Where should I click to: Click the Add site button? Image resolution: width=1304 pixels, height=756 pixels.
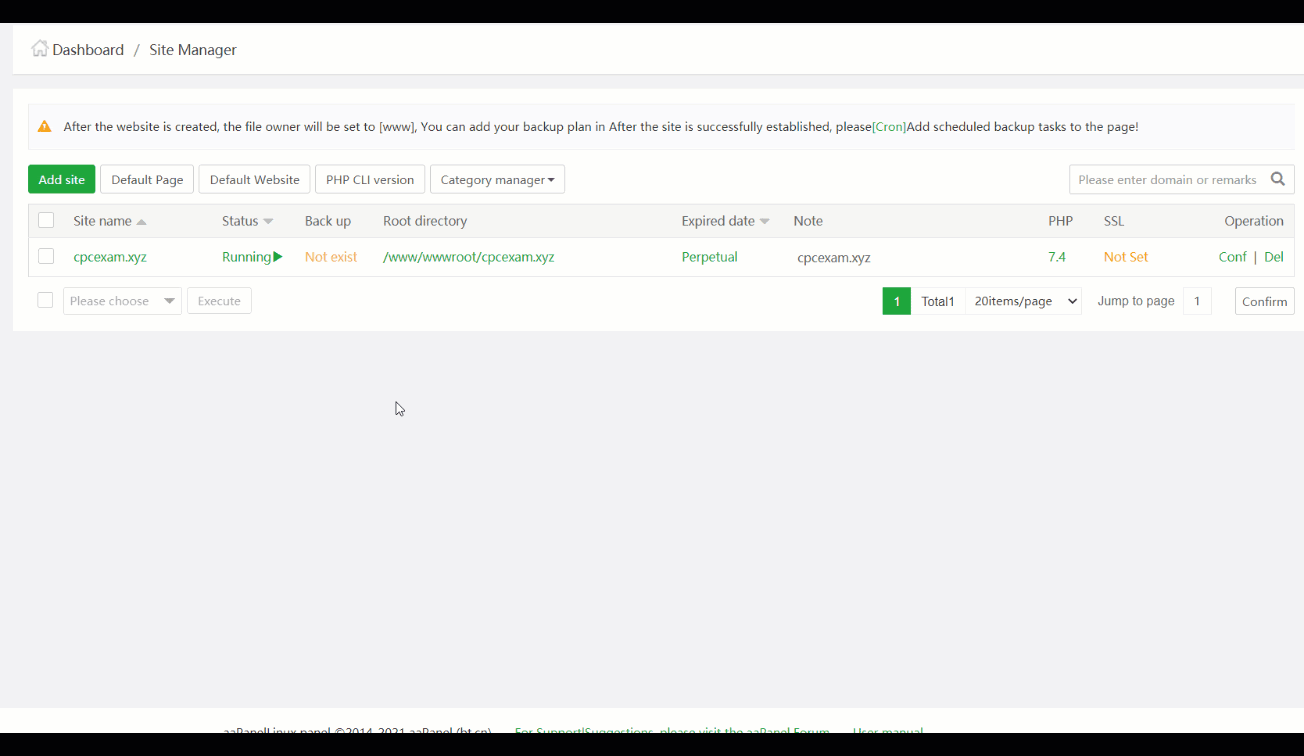[62, 179]
